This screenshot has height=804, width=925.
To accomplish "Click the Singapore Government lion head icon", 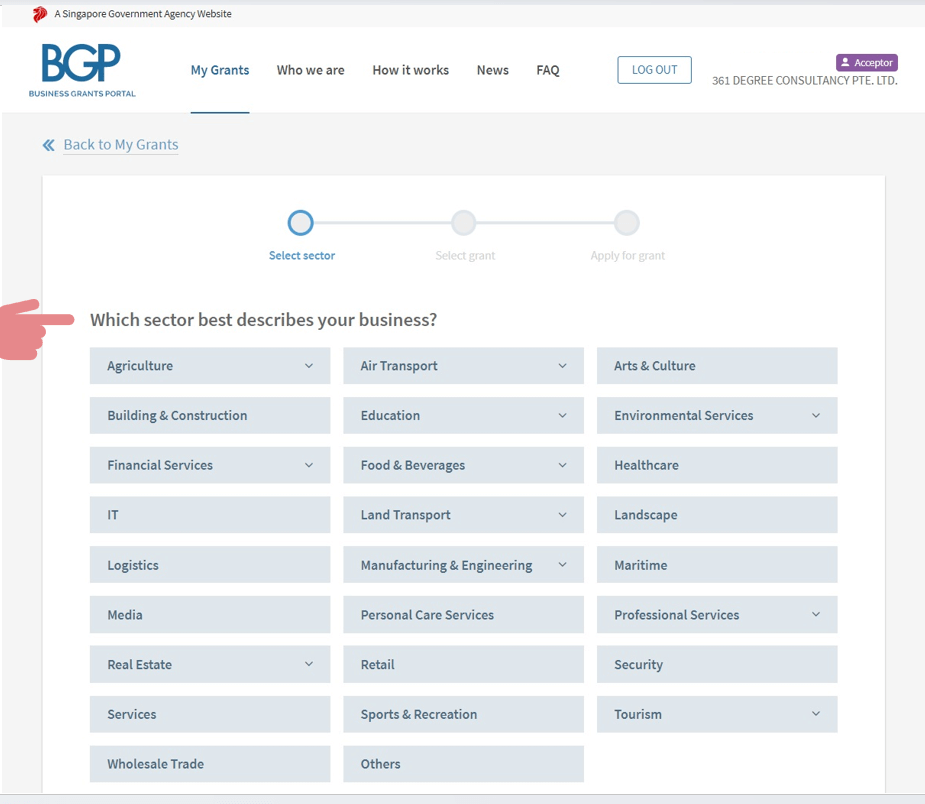I will [x=40, y=14].
